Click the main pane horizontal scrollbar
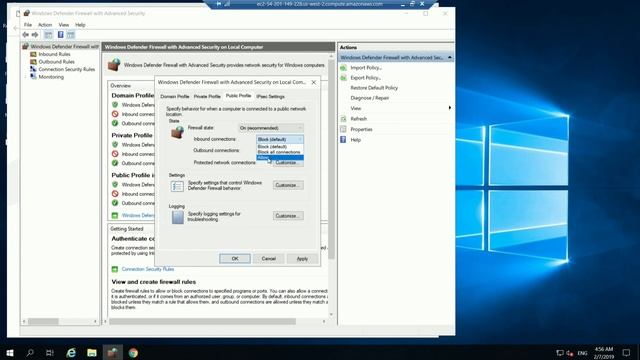640x360 pixels. point(202,322)
